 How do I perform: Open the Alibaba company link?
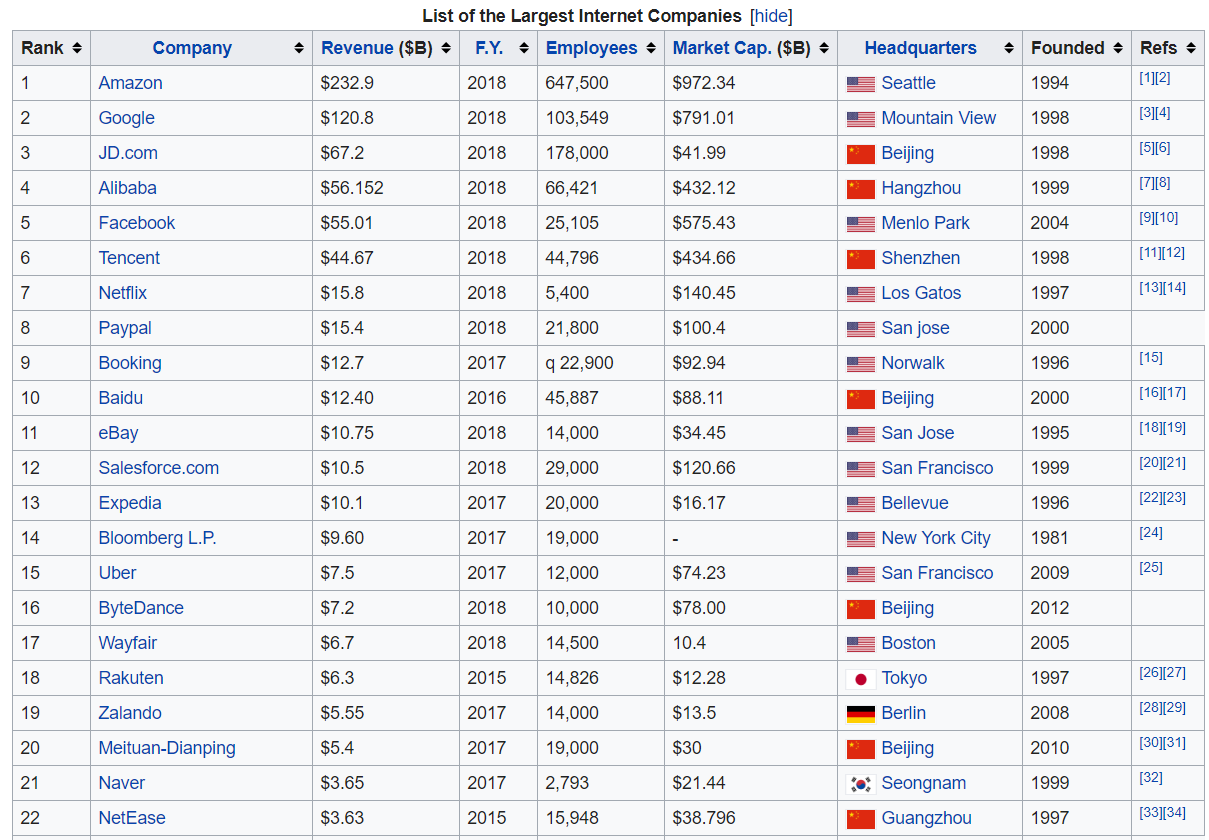pyautogui.click(x=127, y=188)
